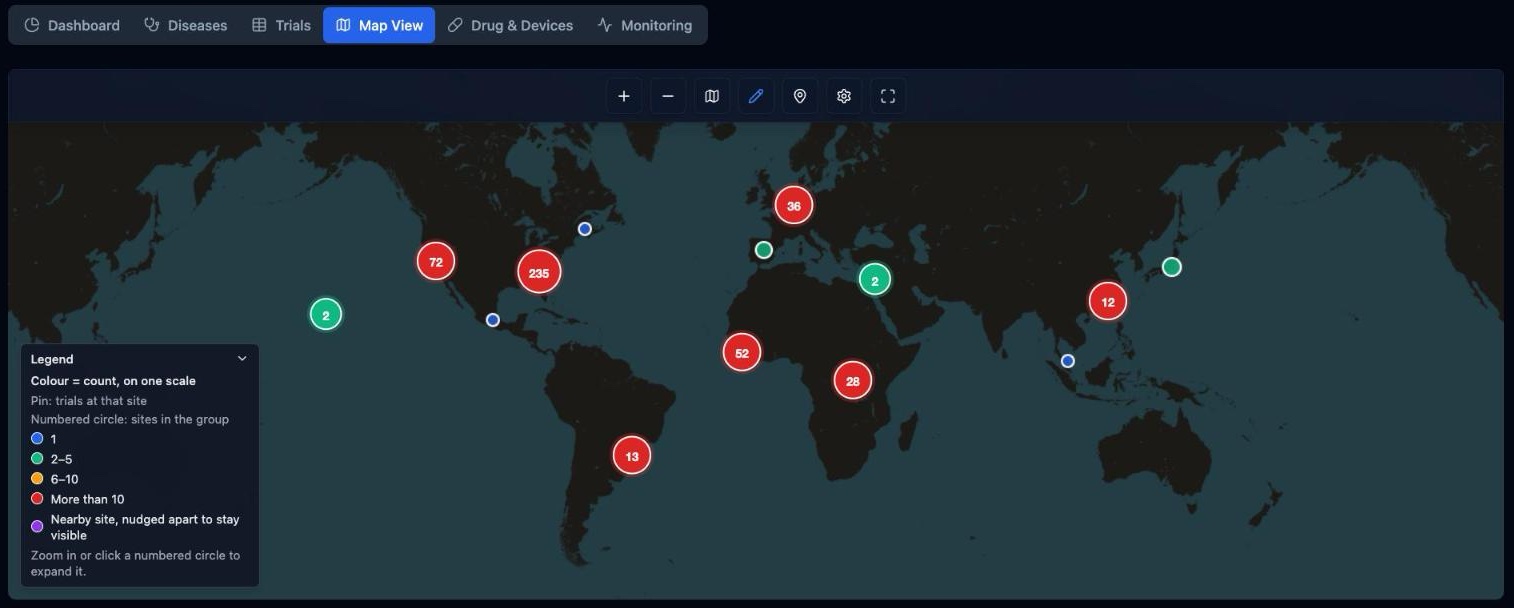
Task: Click blue swatch for count 1
Action: [x=37, y=439]
